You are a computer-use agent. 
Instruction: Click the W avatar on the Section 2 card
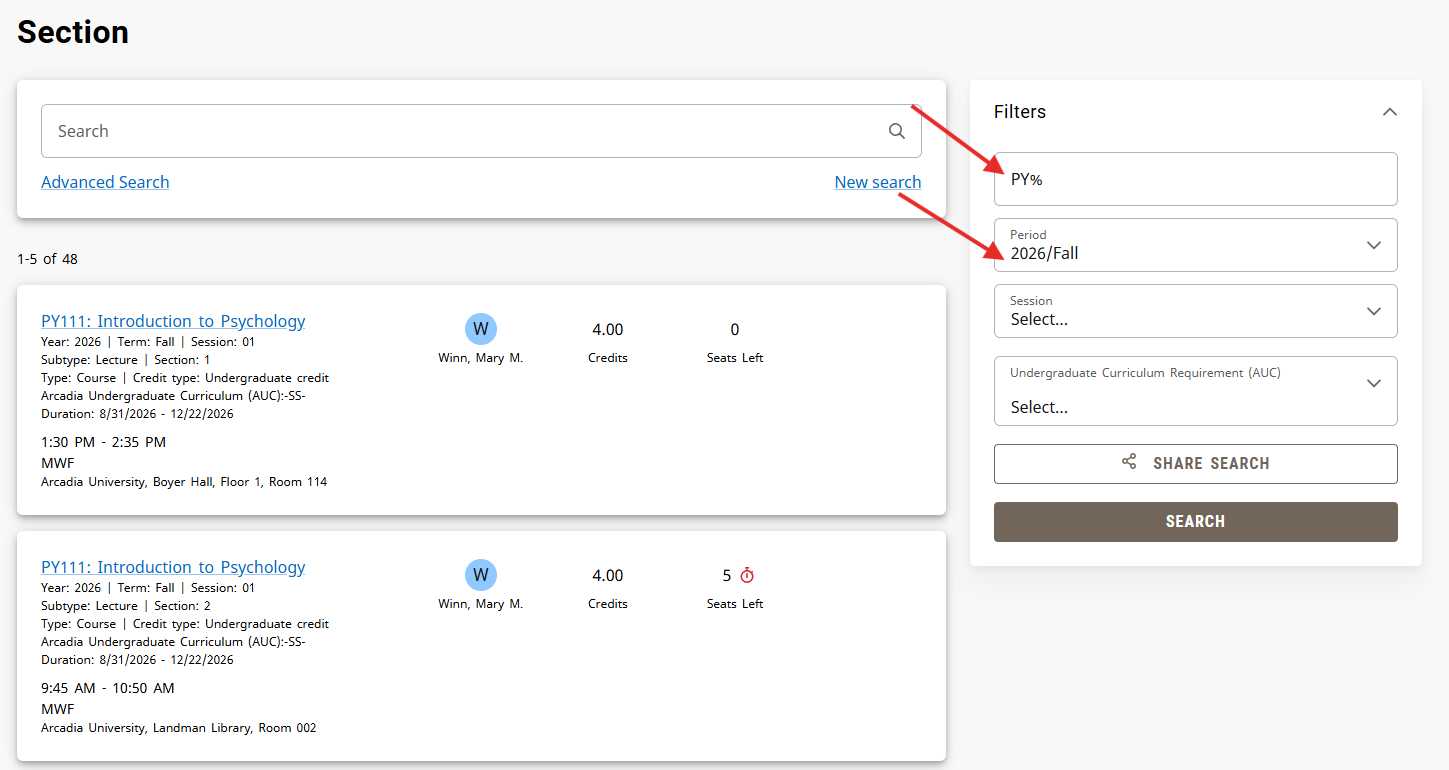(481, 575)
